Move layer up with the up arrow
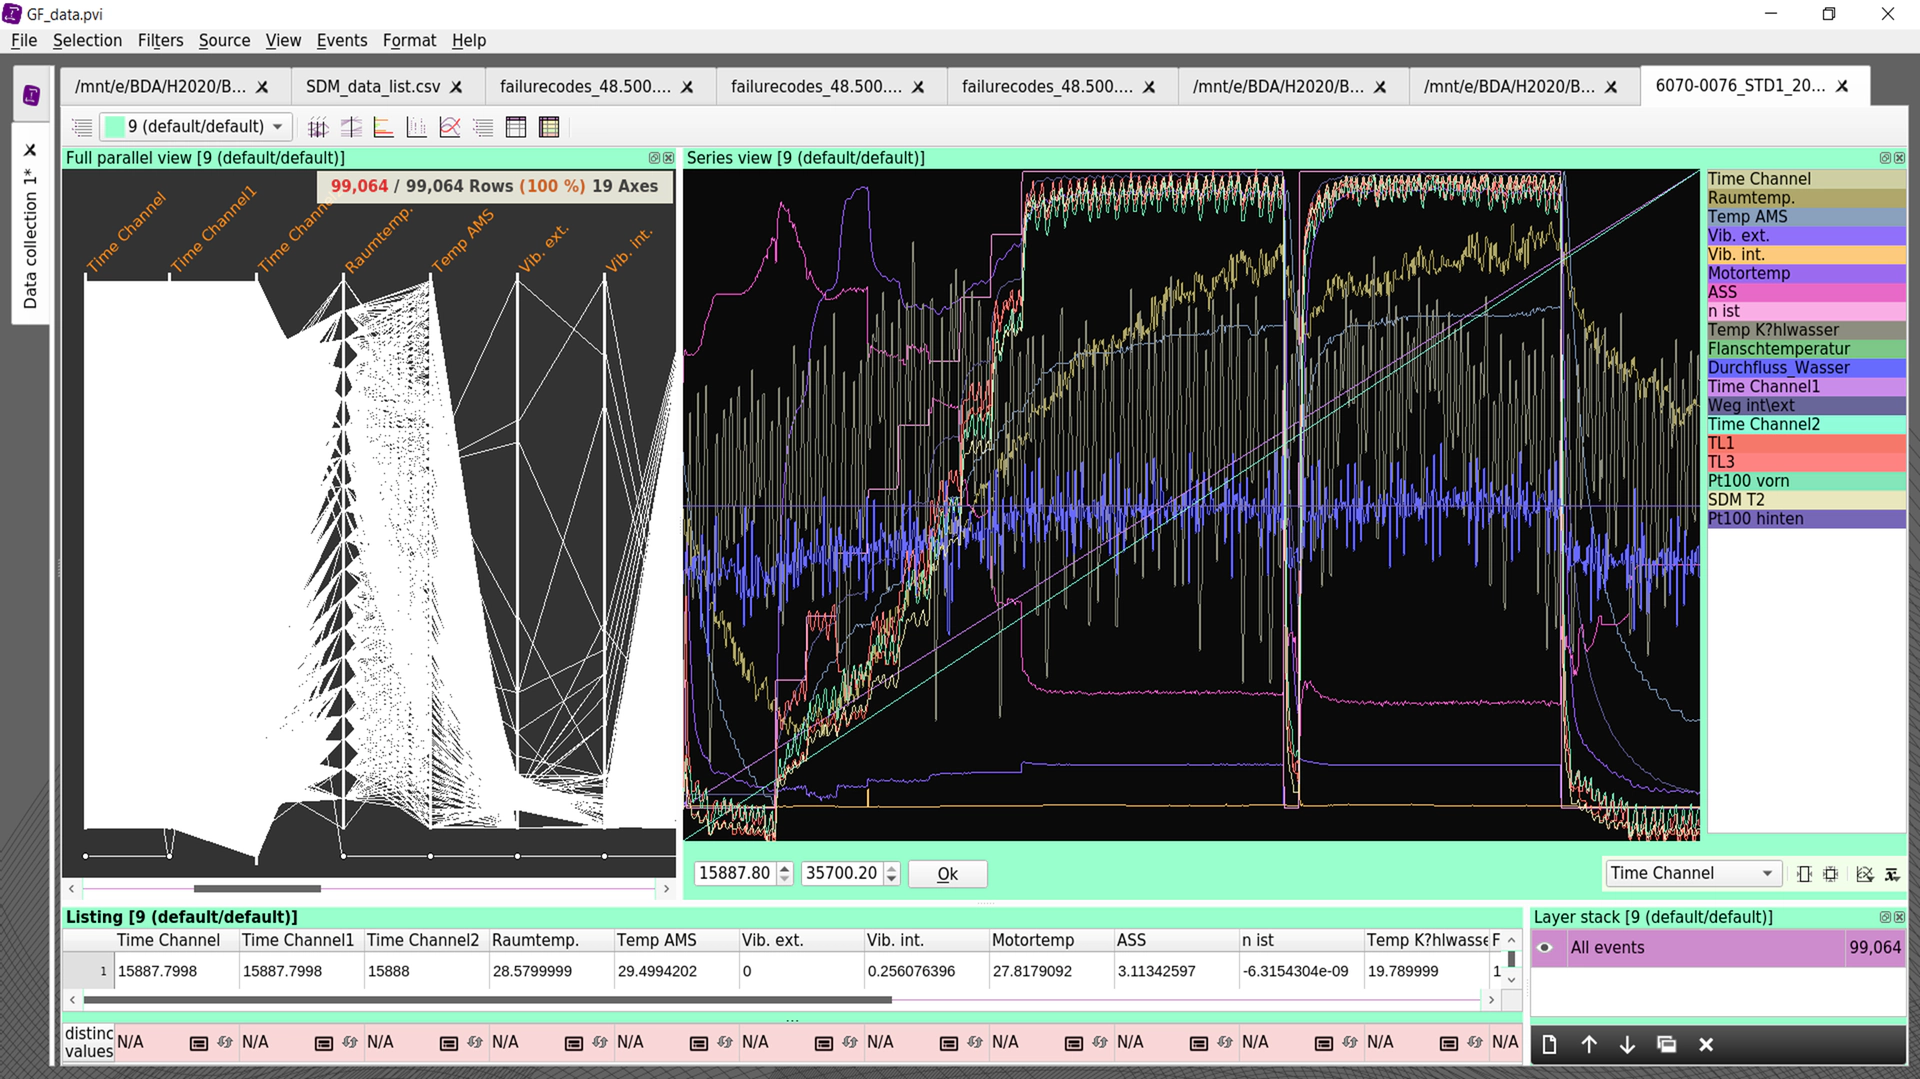Screen dimensions: 1920x1079 point(1589,1044)
